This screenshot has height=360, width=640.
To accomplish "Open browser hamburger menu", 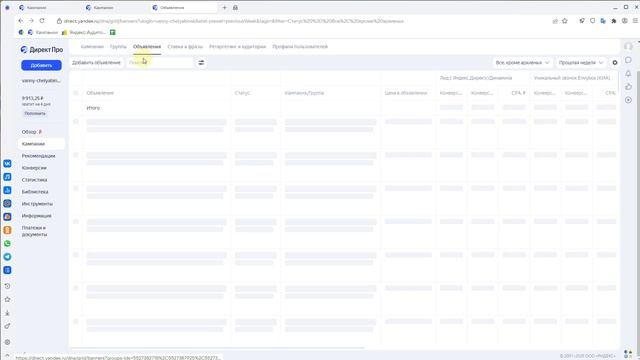I will pos(635,21).
